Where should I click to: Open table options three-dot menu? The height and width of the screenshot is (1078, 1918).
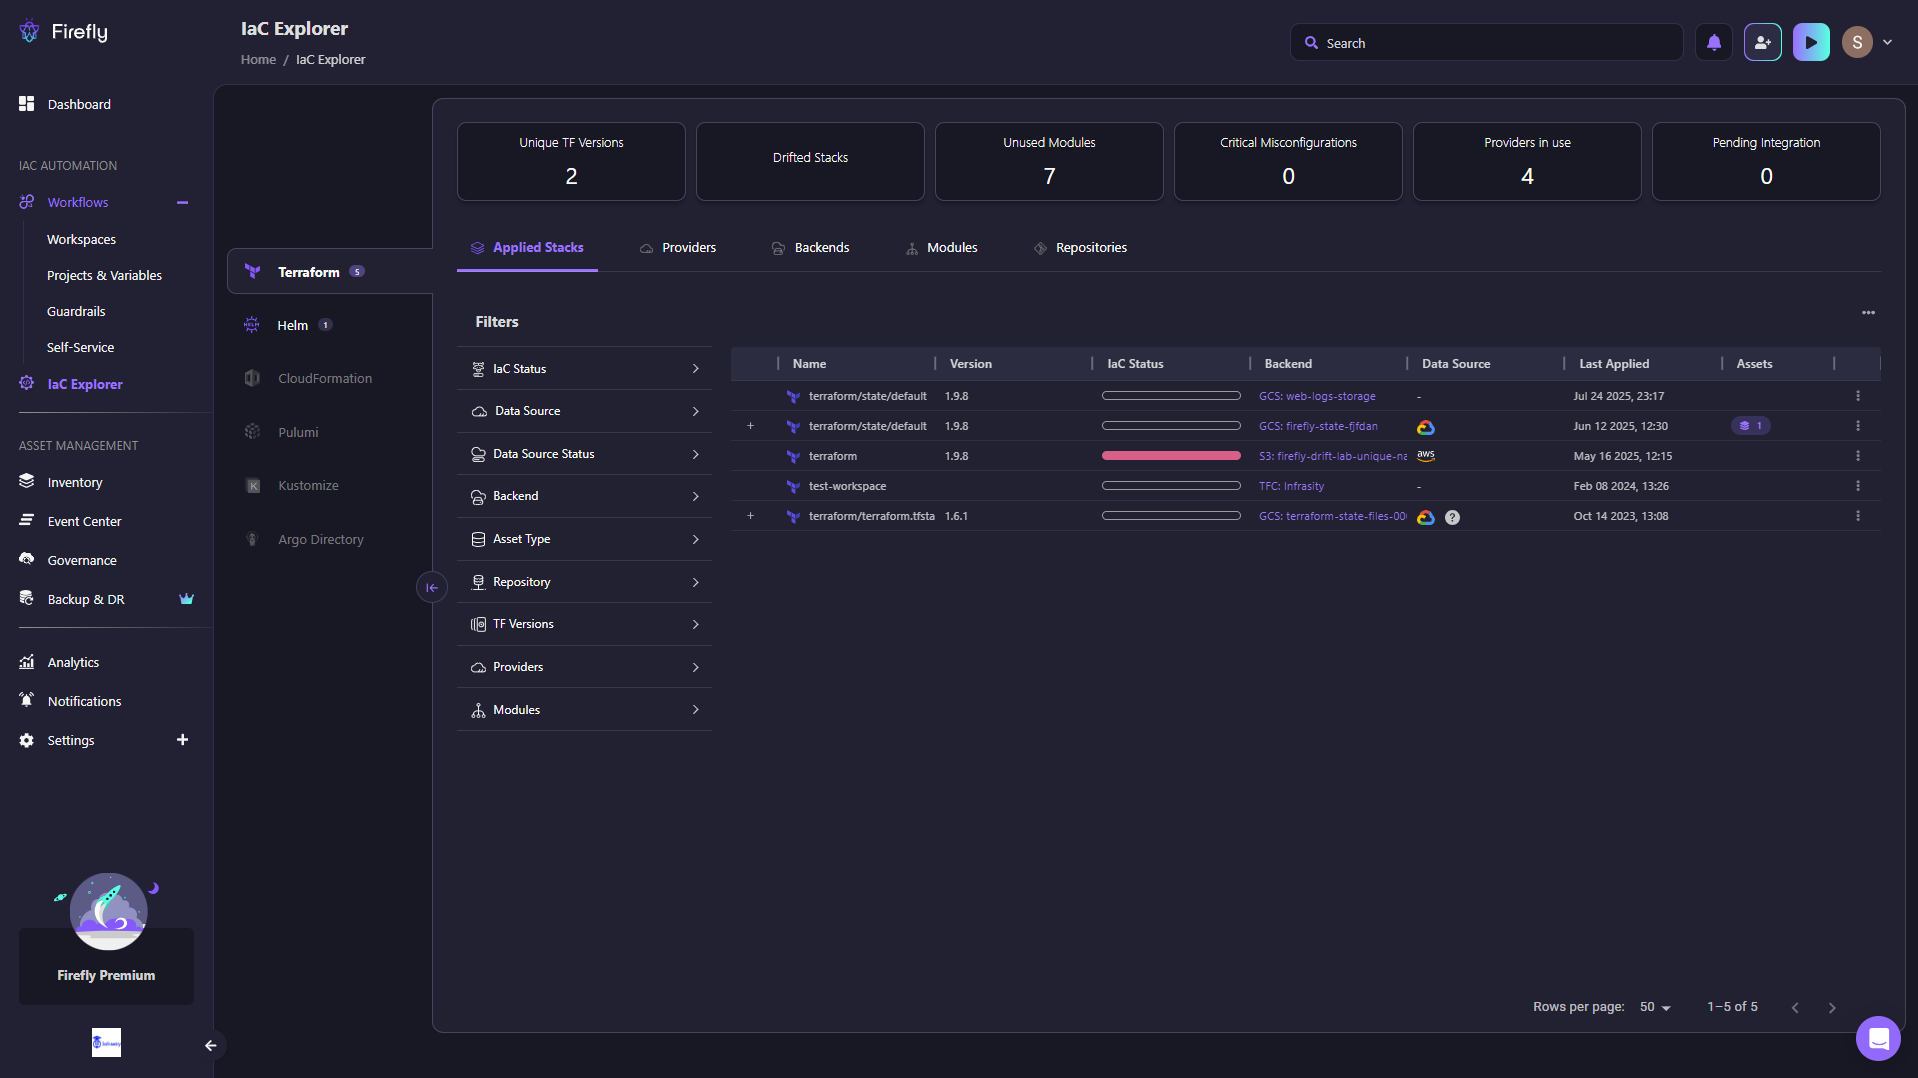pos(1868,313)
